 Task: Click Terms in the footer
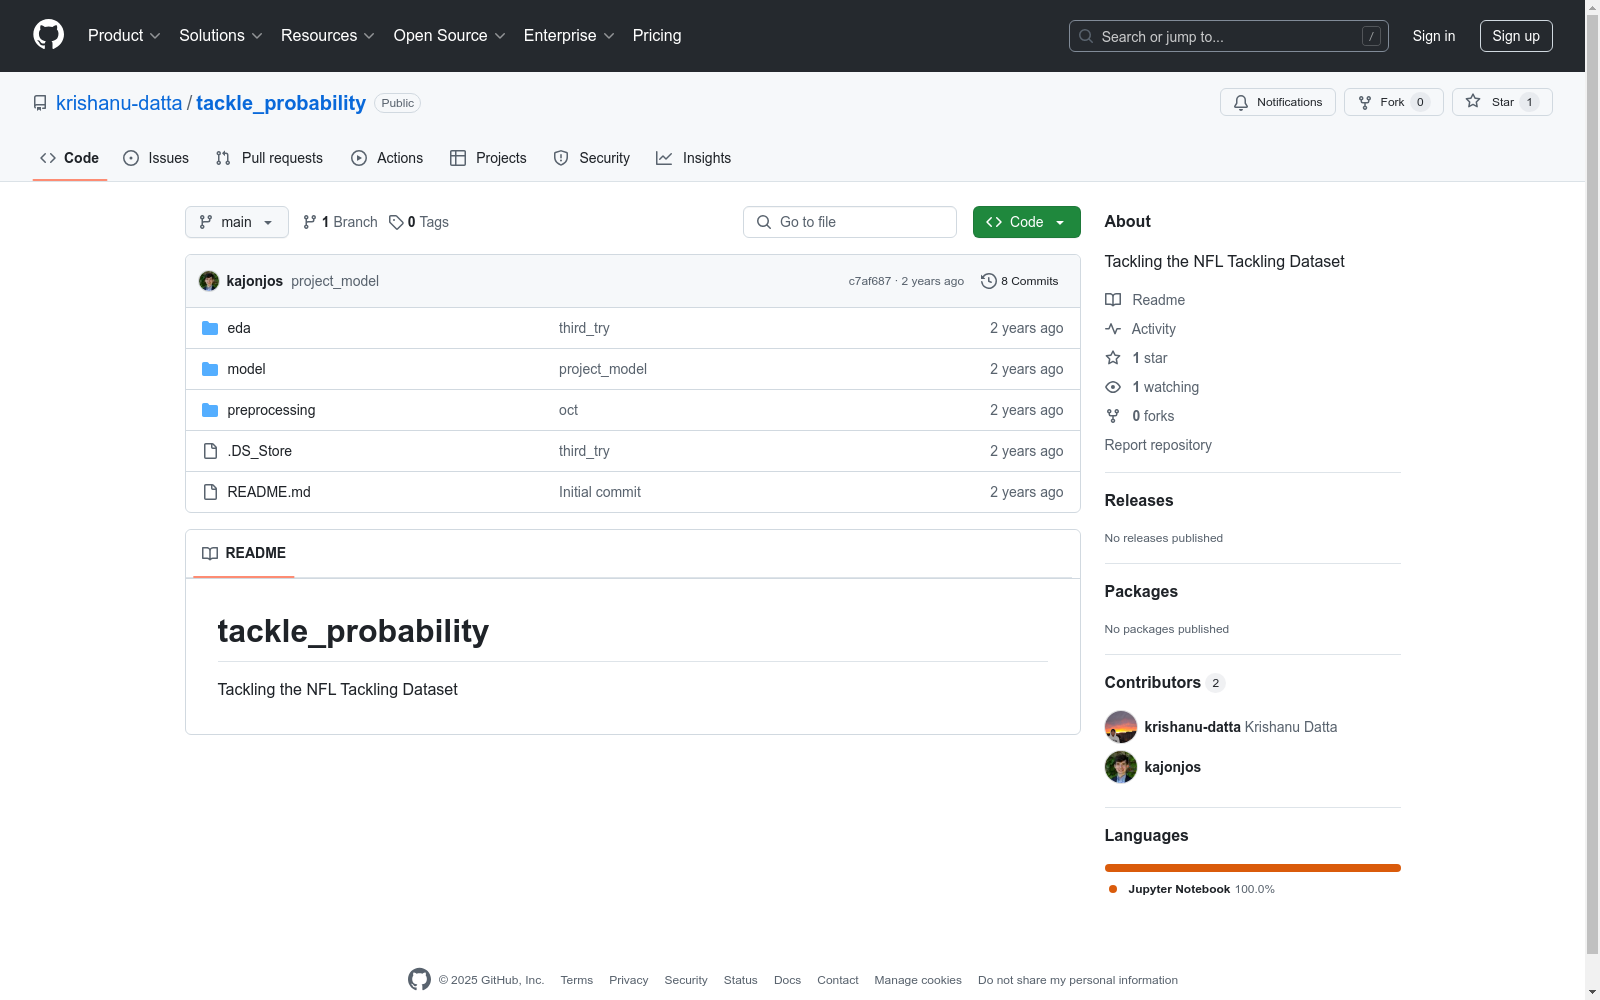tap(577, 980)
